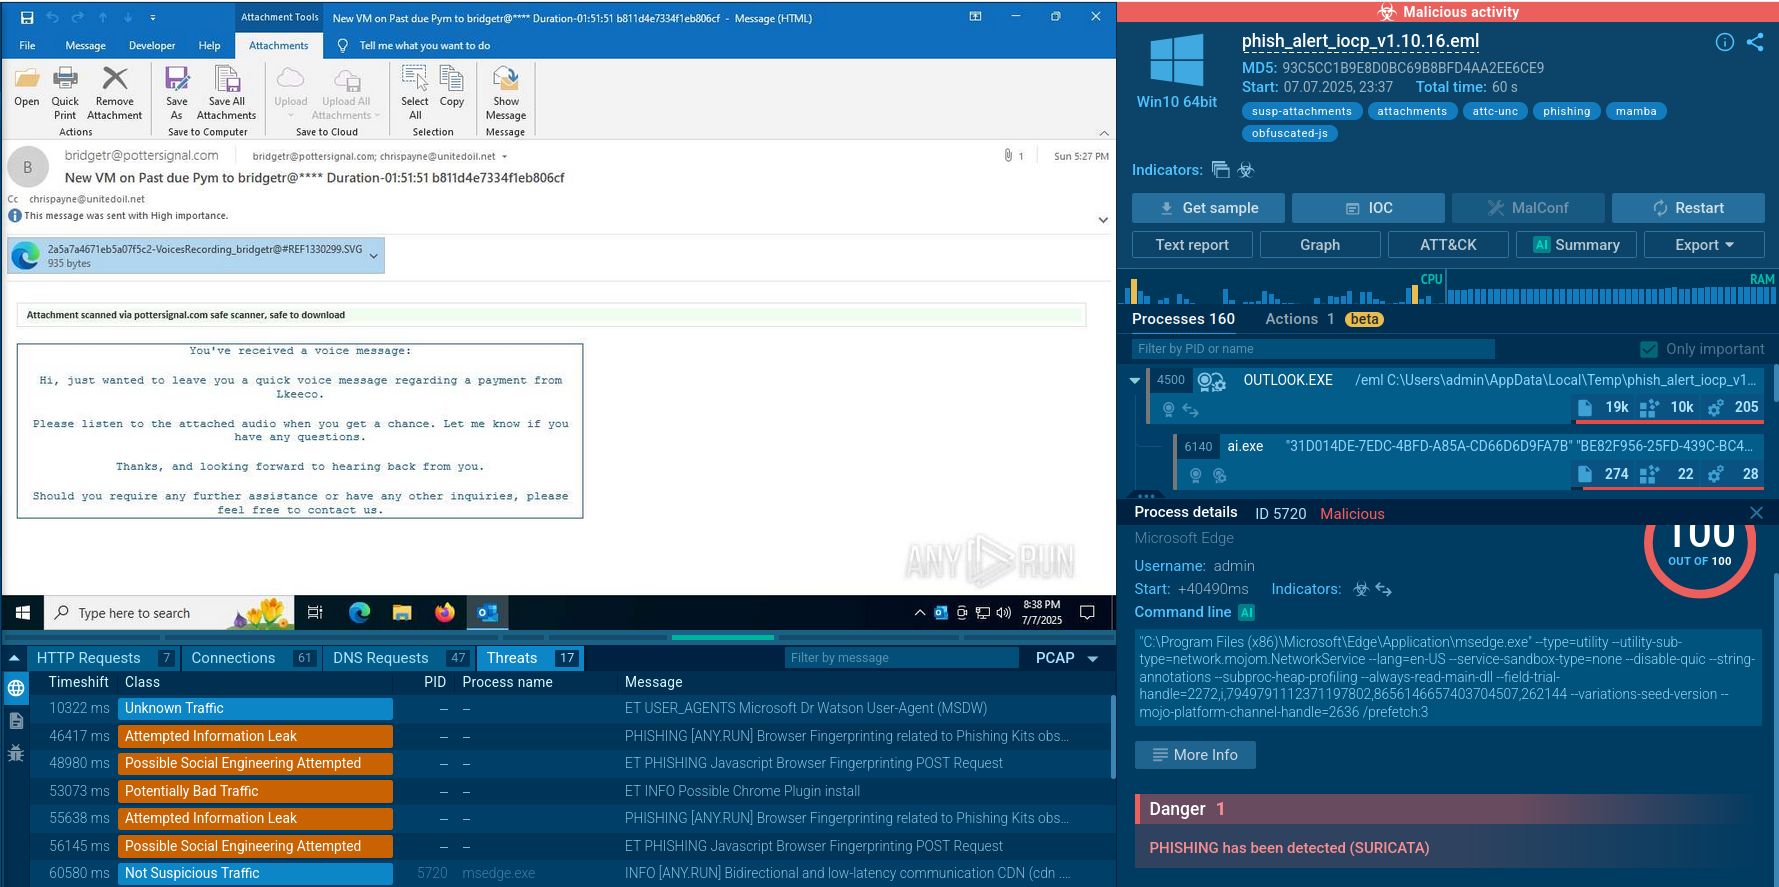Click the Filter by PID or name field
This screenshot has height=887, width=1779.
tap(1313, 349)
